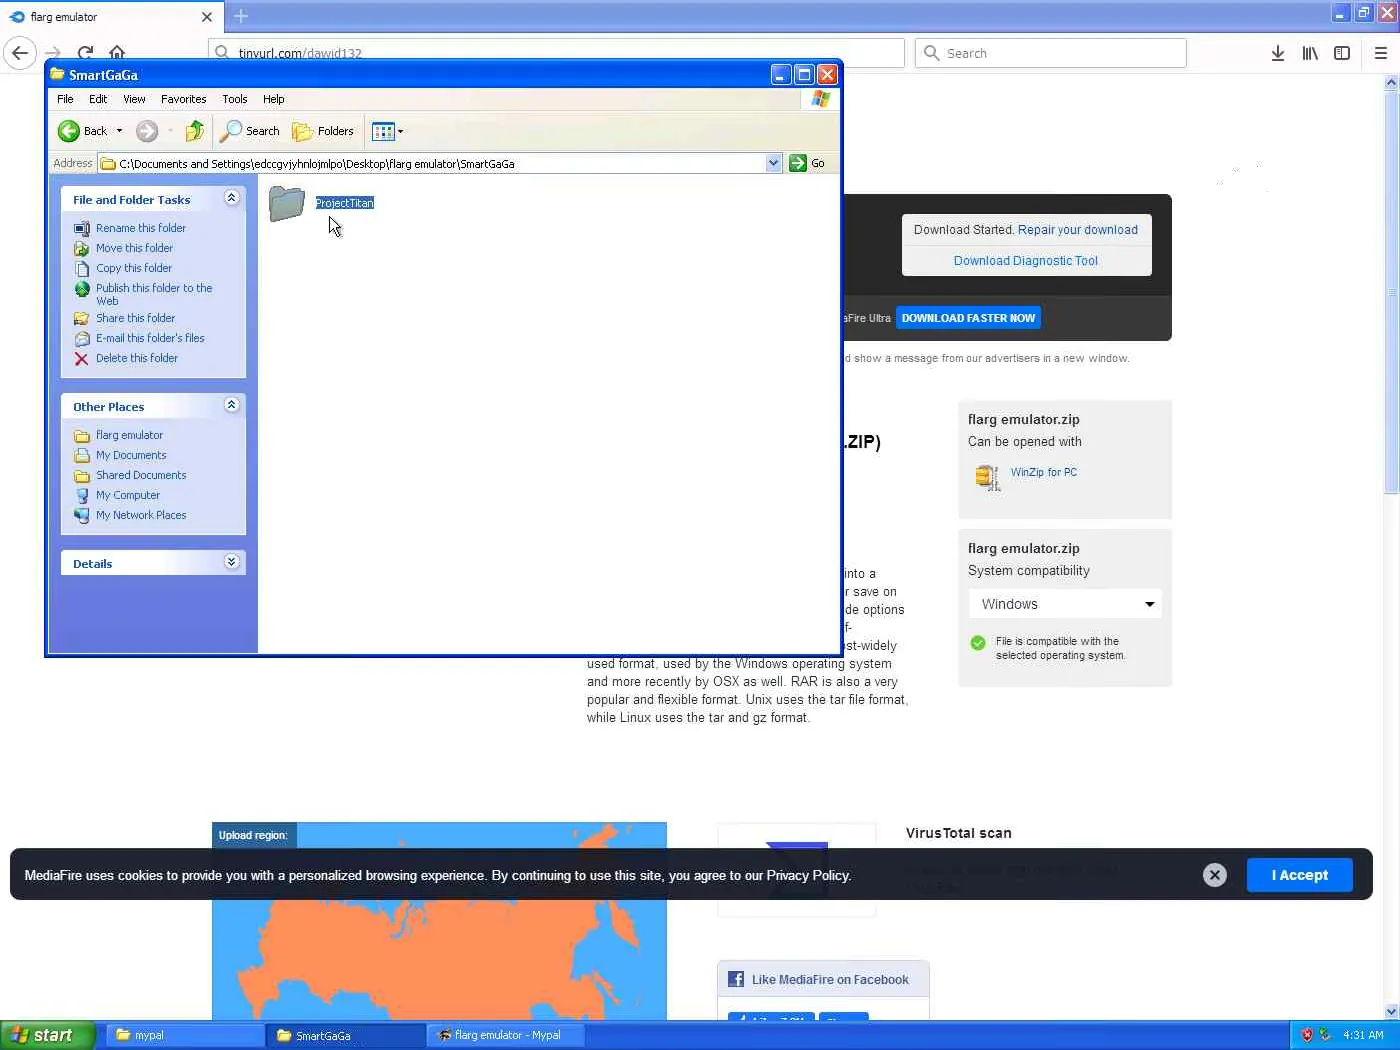Open the Windows Start menu
This screenshot has height=1050, width=1400.
47,1035
